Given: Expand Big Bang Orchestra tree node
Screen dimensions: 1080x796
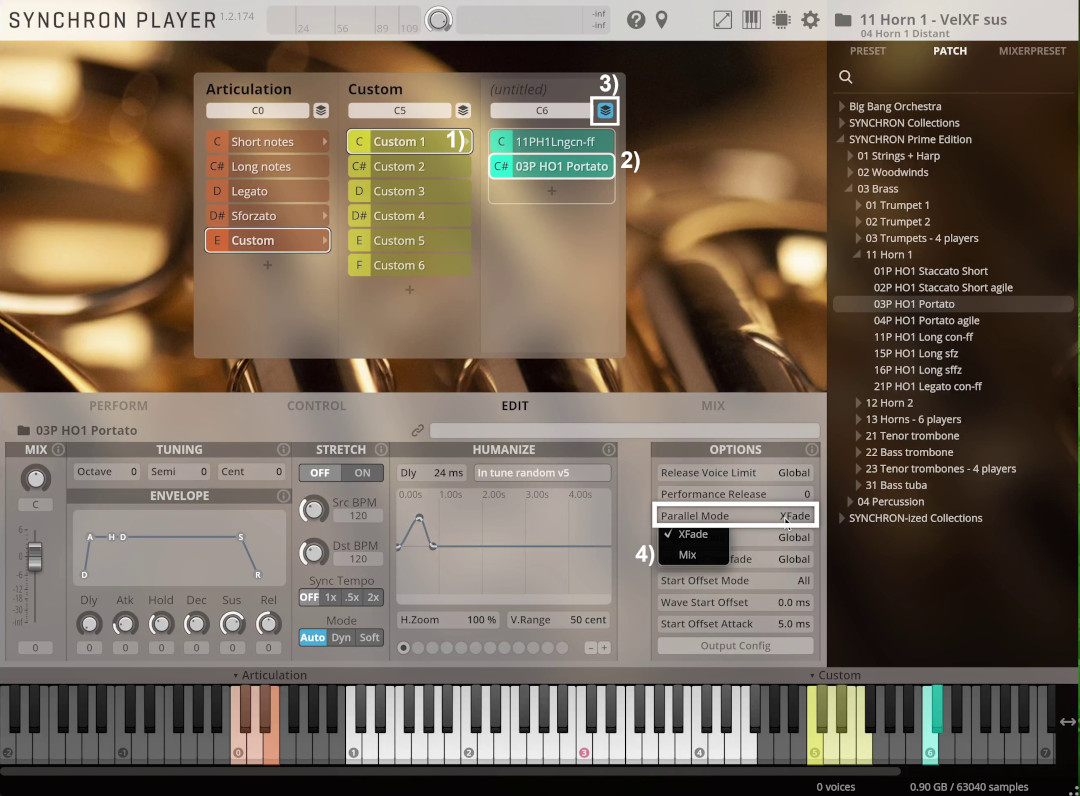Looking at the screenshot, I should (x=842, y=107).
